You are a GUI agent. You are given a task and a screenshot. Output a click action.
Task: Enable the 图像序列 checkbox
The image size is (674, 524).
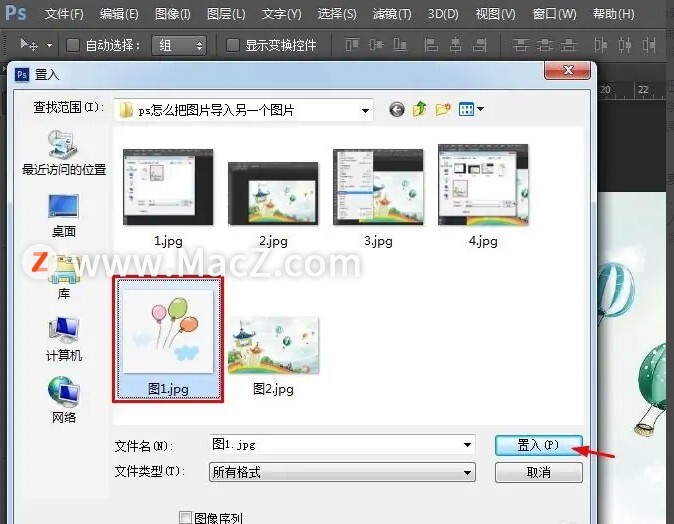point(185,517)
